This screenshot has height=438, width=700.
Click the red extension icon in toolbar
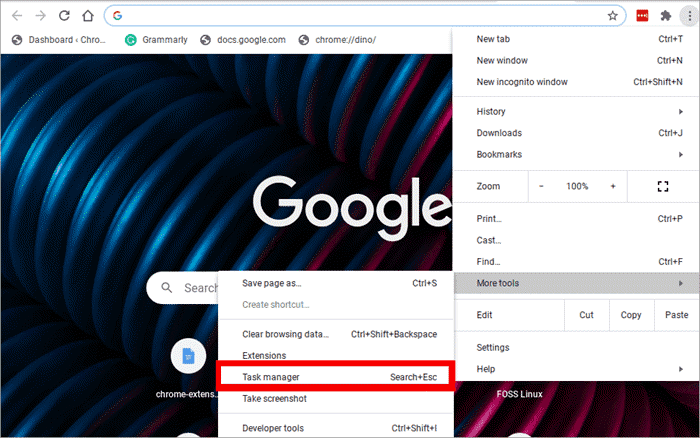(x=643, y=16)
